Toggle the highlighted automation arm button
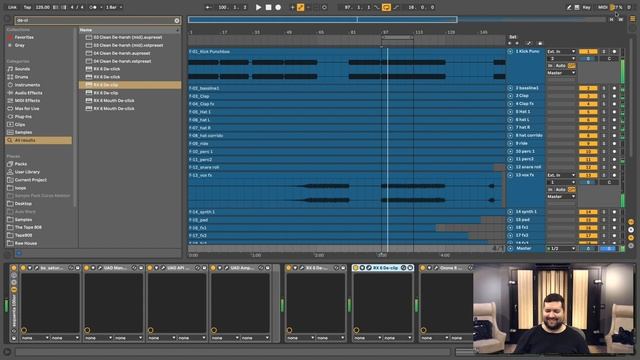640x360 pixels. tap(300, 7)
